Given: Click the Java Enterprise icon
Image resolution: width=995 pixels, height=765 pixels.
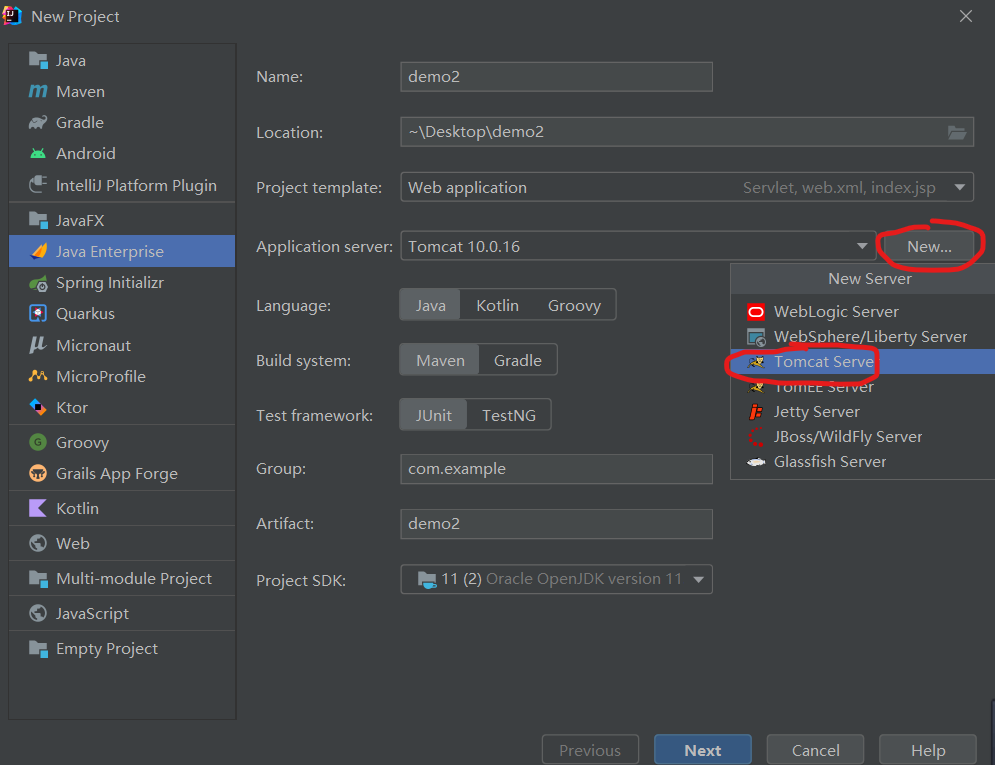Looking at the screenshot, I should [38, 251].
